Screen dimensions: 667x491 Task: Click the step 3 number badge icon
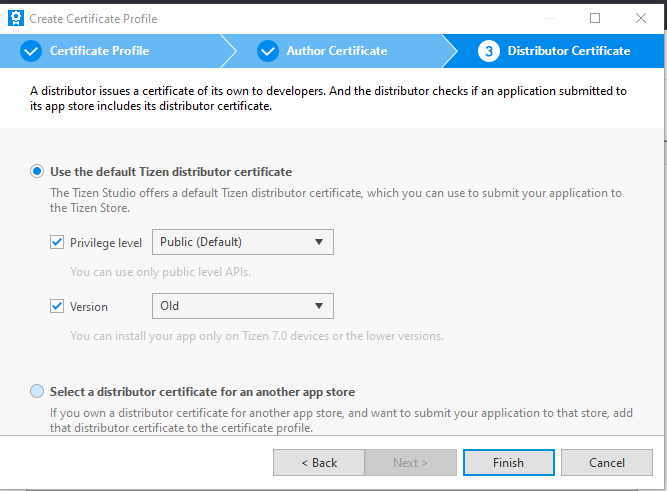coord(489,51)
